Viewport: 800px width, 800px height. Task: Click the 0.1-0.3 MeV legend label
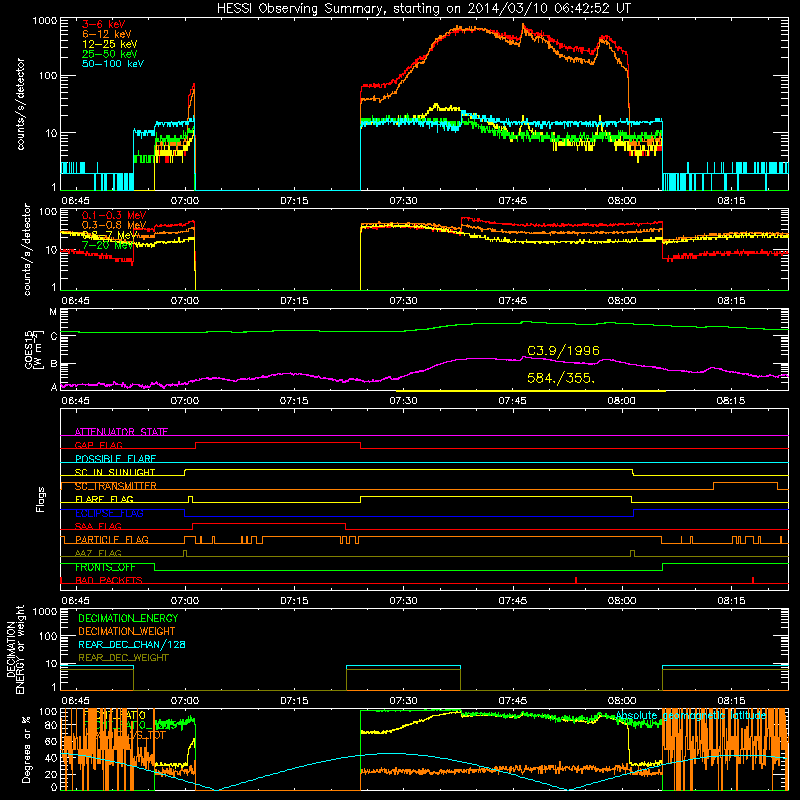tap(114, 215)
